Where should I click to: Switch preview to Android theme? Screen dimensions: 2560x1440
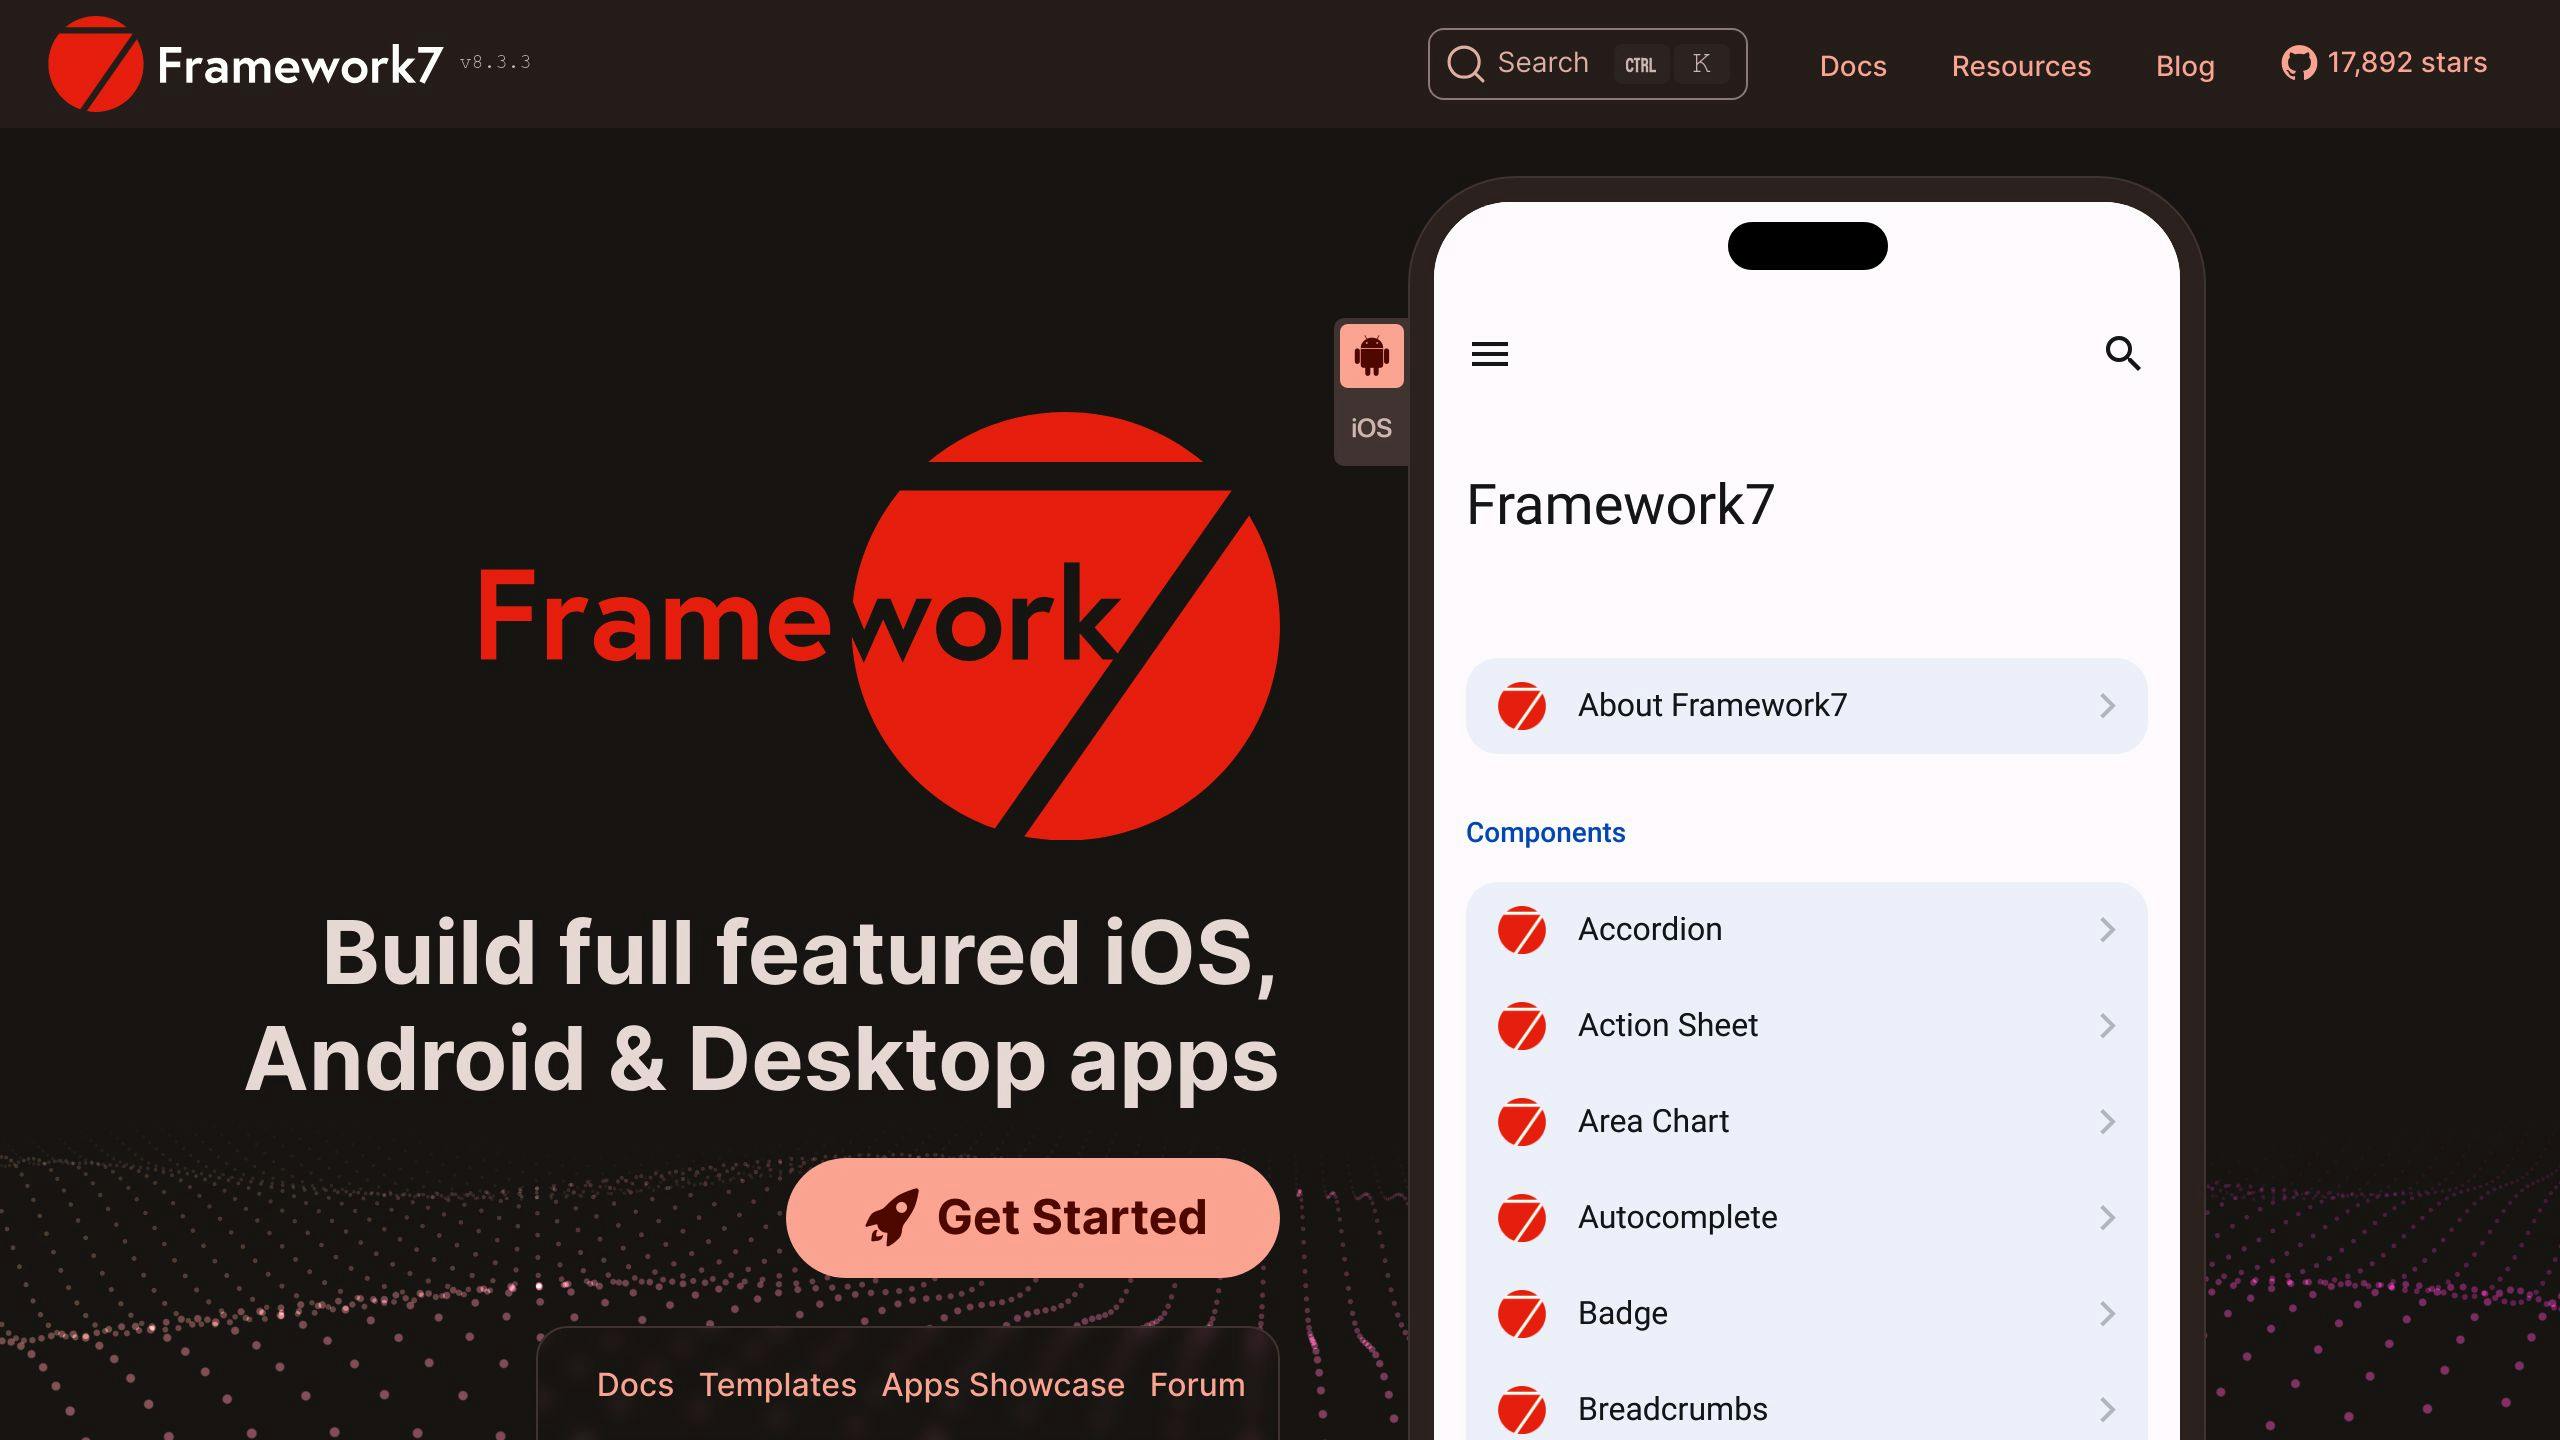1370,355
